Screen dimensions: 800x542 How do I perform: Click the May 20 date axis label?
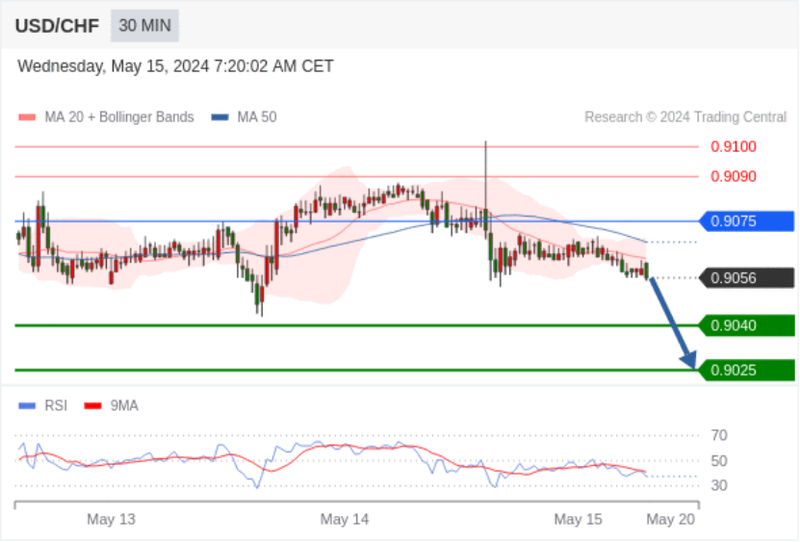670,520
